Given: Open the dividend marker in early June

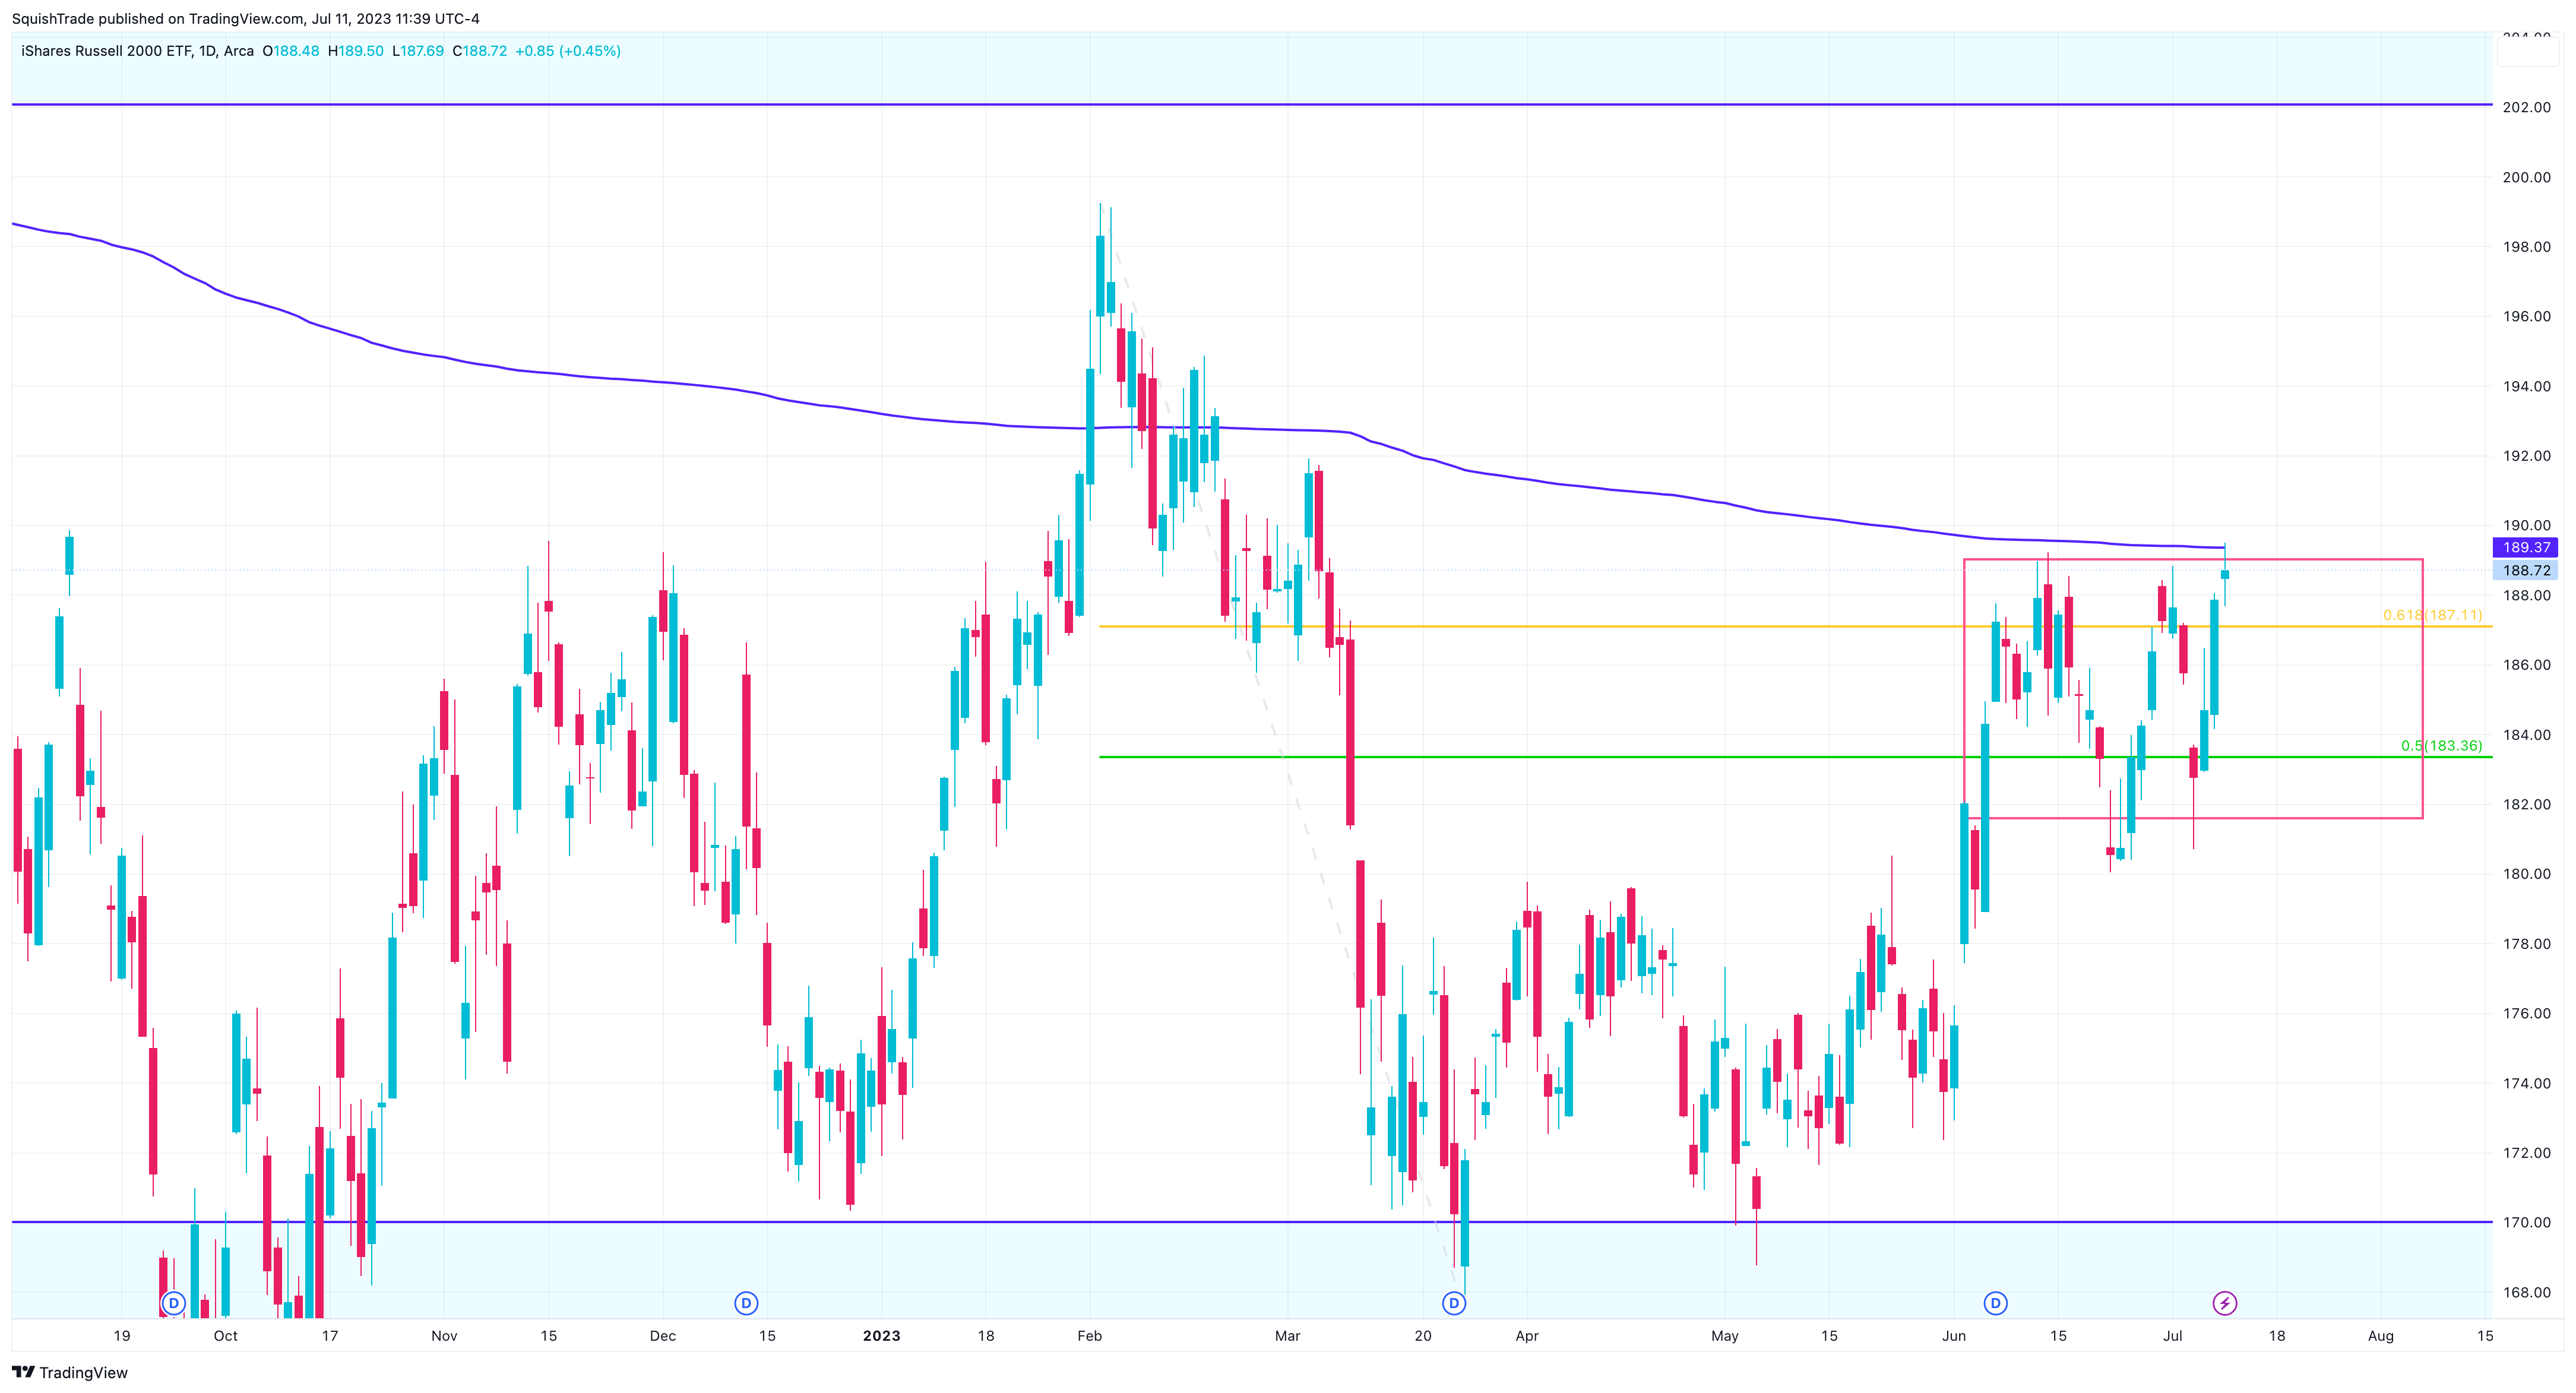Looking at the screenshot, I should point(1996,1303).
